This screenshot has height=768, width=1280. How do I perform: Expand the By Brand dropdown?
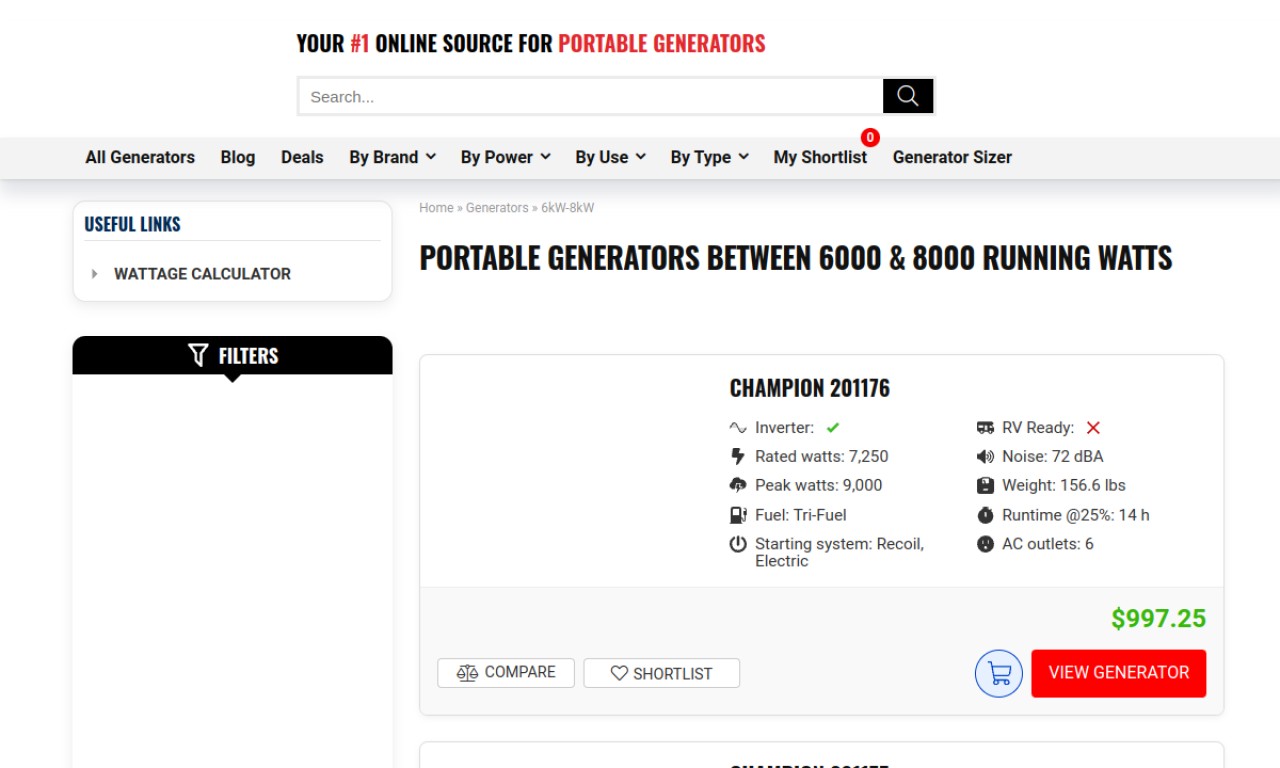393,157
